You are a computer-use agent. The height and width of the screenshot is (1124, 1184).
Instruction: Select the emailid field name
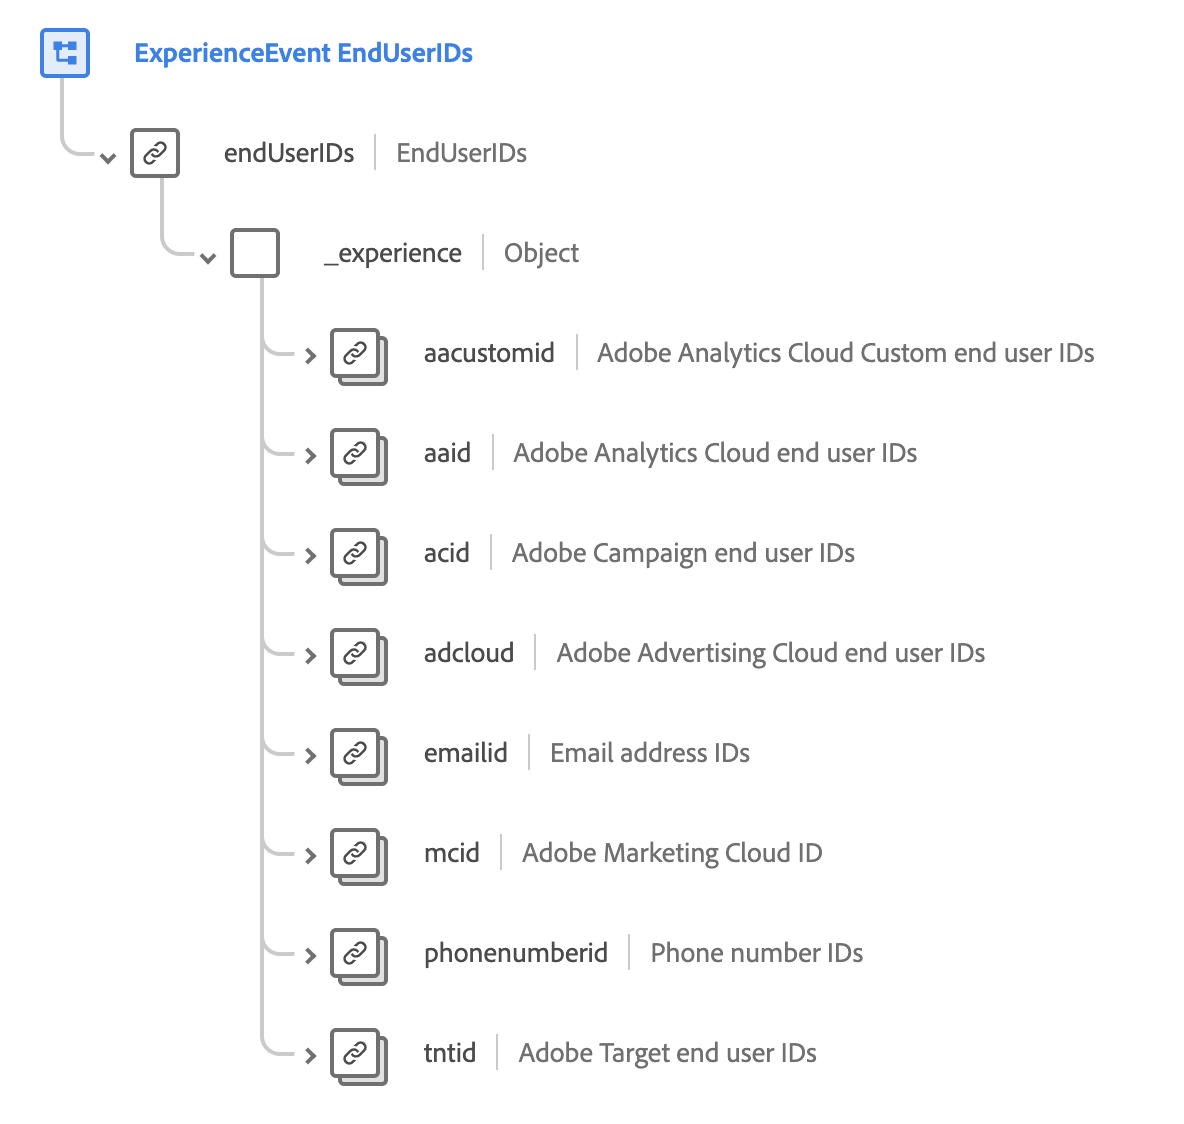click(465, 753)
